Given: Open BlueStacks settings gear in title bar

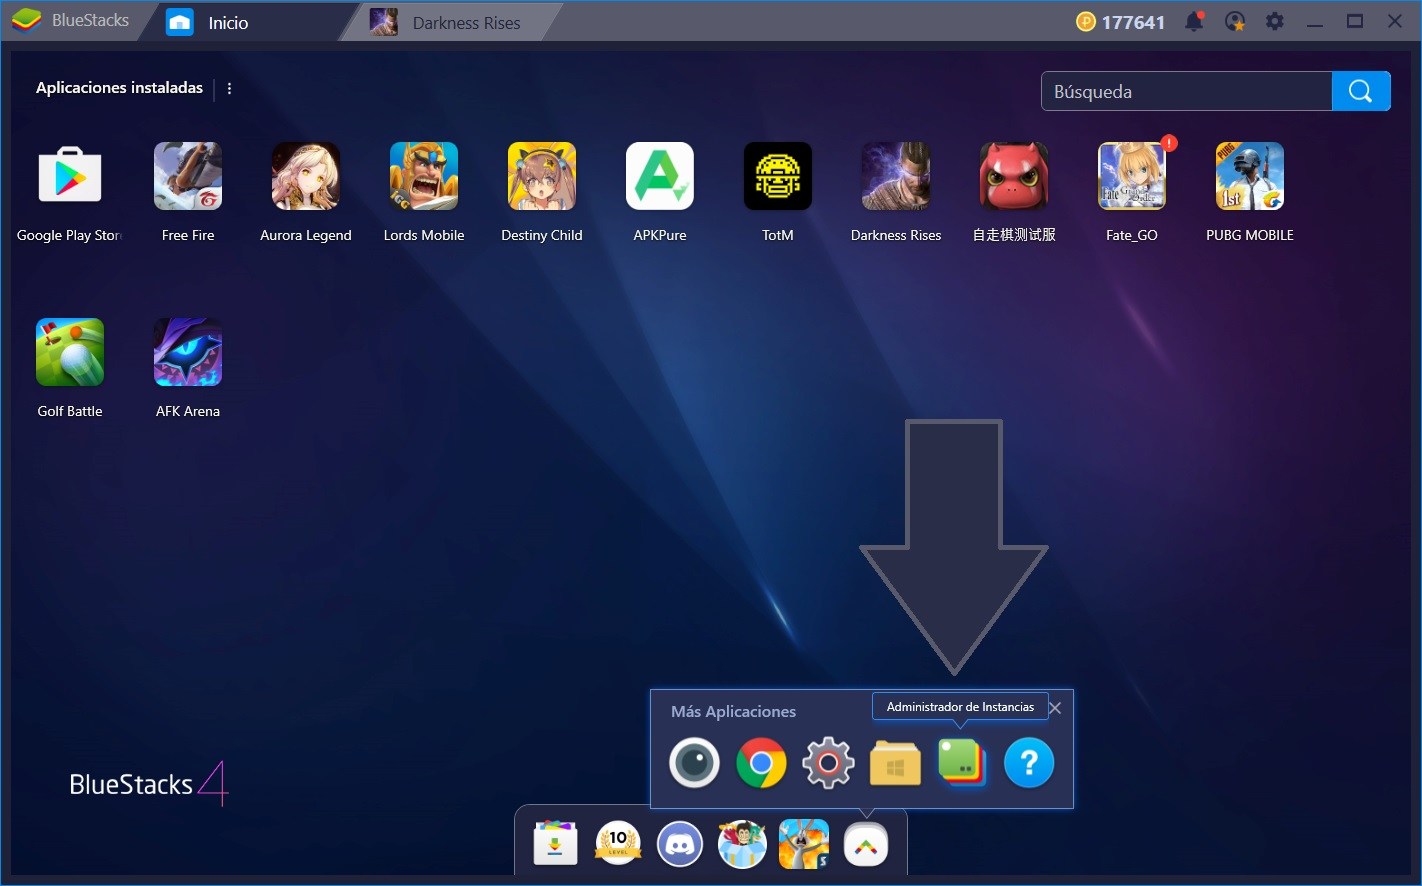Looking at the screenshot, I should (x=1275, y=21).
